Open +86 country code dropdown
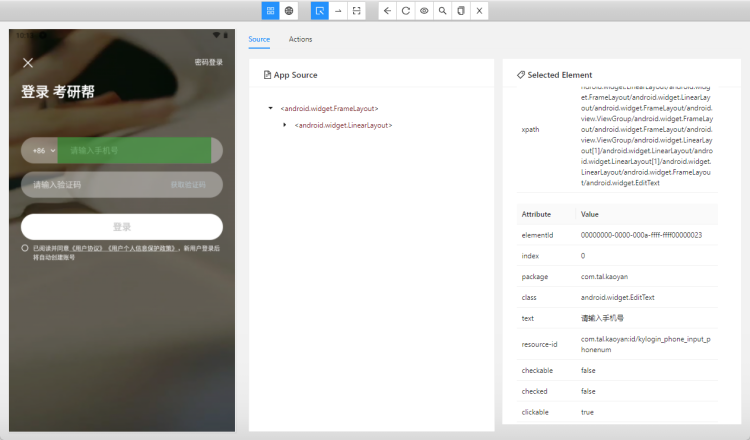750x440 pixels. (44, 151)
